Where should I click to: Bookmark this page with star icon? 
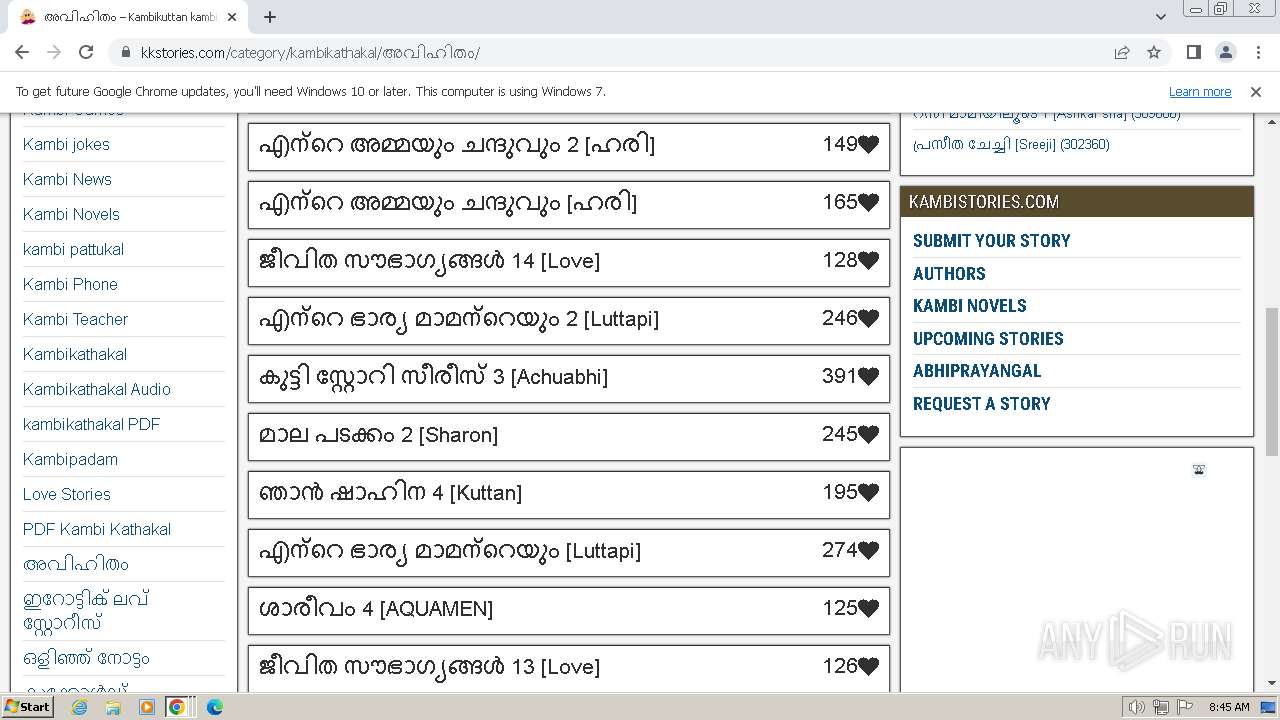tap(1154, 52)
